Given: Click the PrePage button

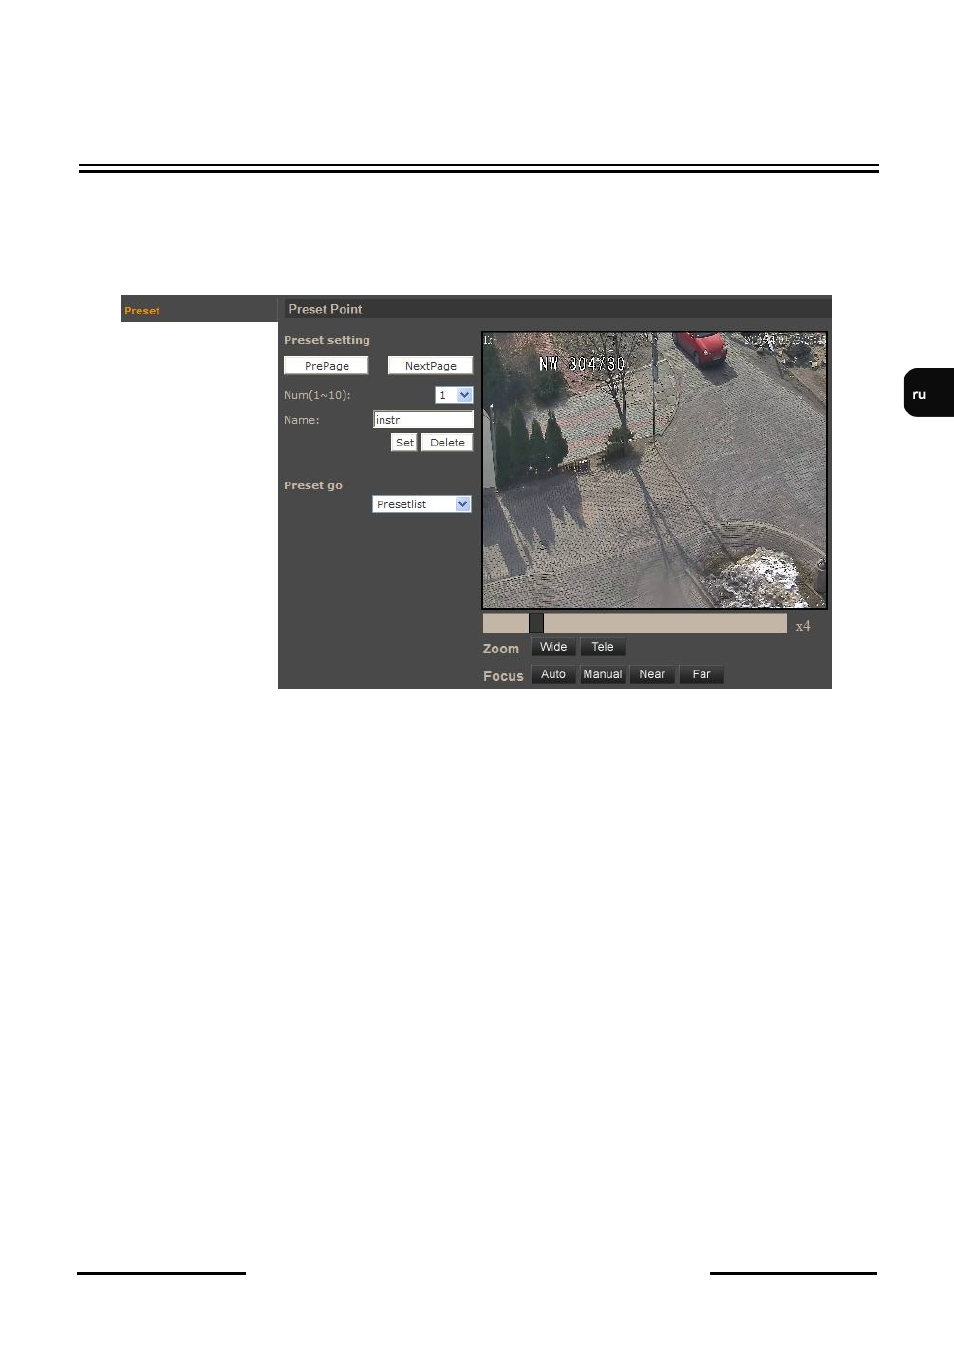Looking at the screenshot, I should point(326,366).
